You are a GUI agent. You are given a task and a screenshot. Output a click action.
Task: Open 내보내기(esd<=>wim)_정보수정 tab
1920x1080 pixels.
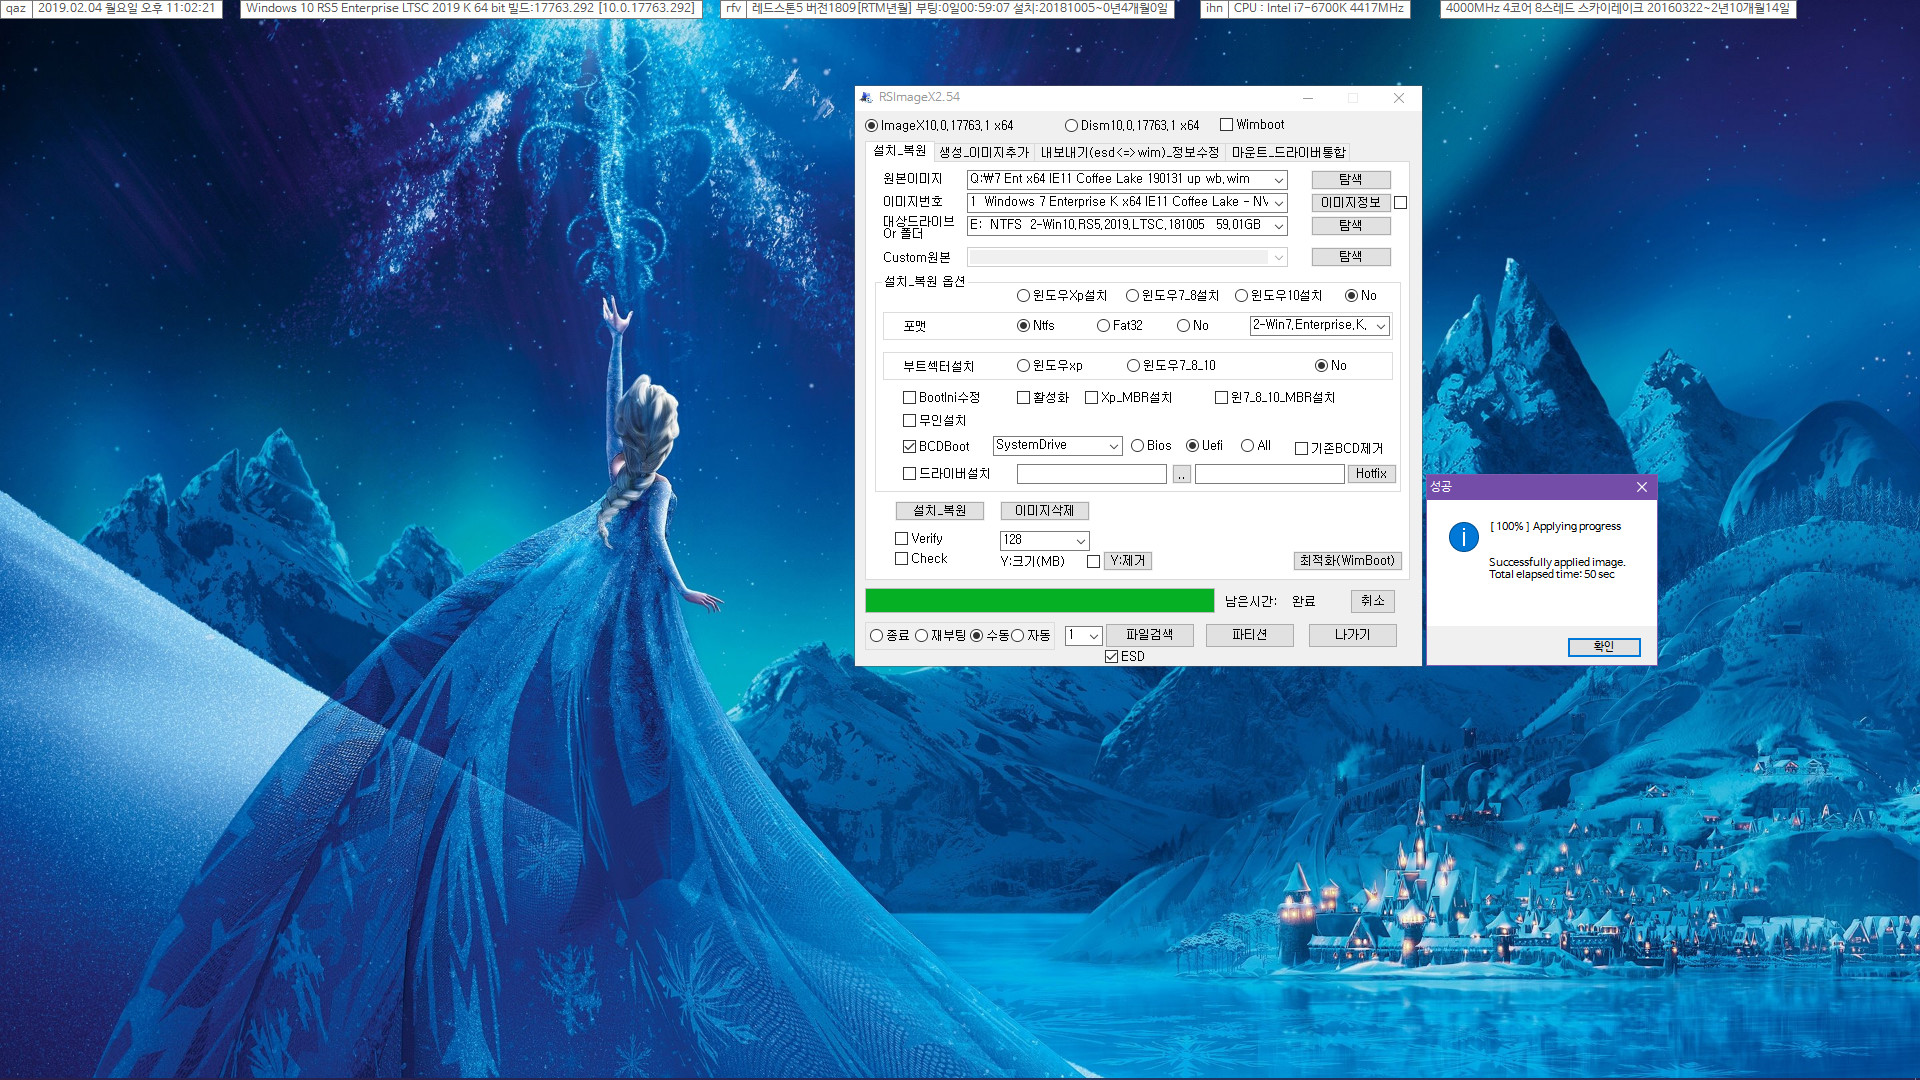tap(1129, 152)
